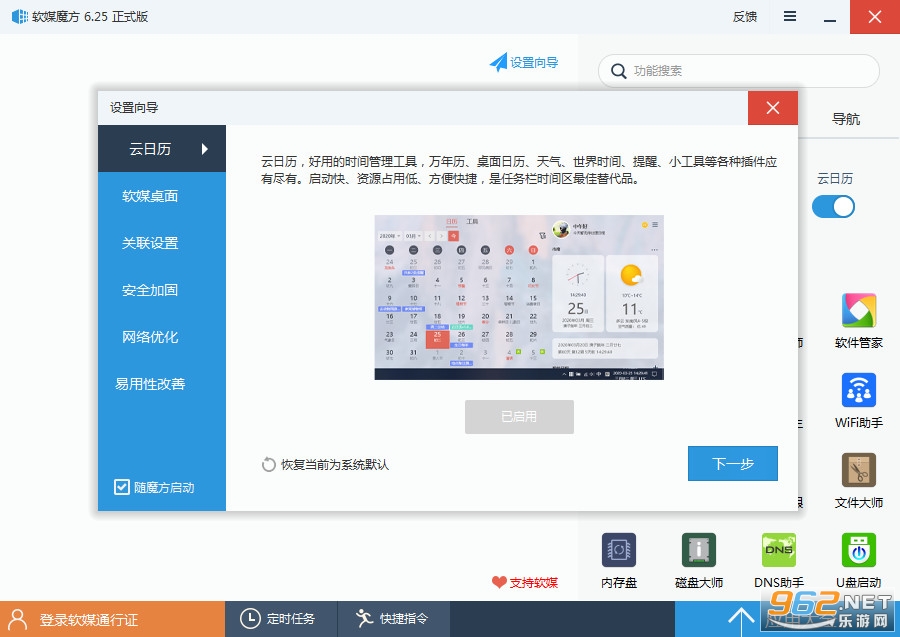Click the 云日历 arrow indicator
This screenshot has width=900, height=637.
[205, 149]
